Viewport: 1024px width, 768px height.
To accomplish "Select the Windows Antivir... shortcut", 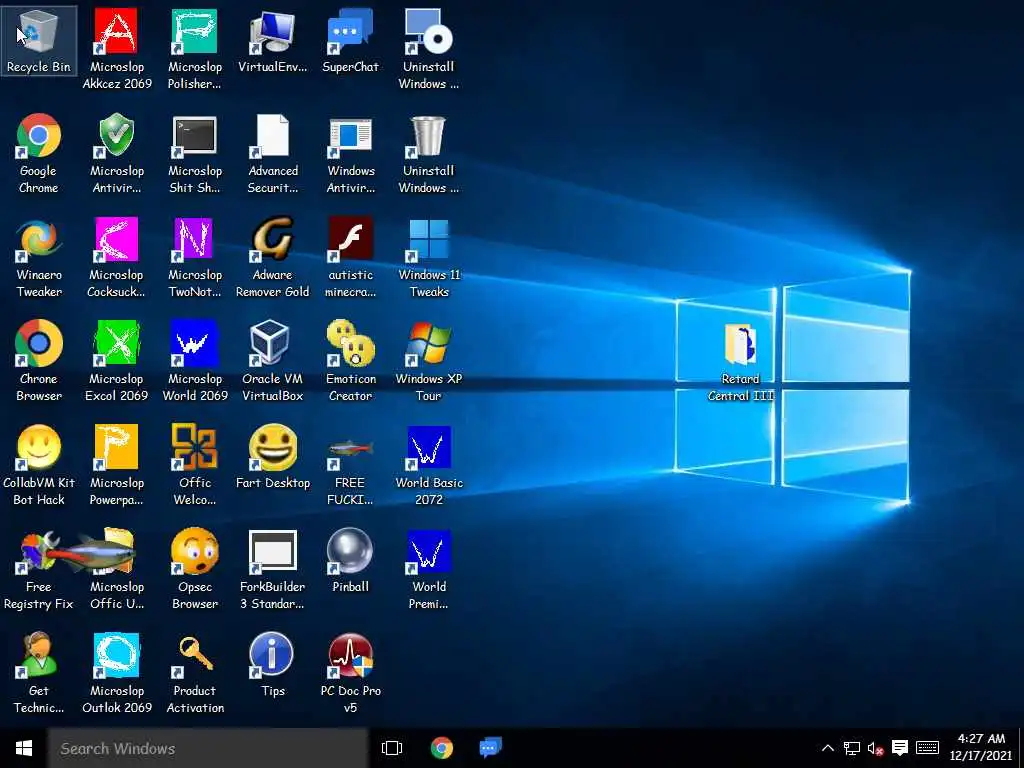I will coord(350,153).
